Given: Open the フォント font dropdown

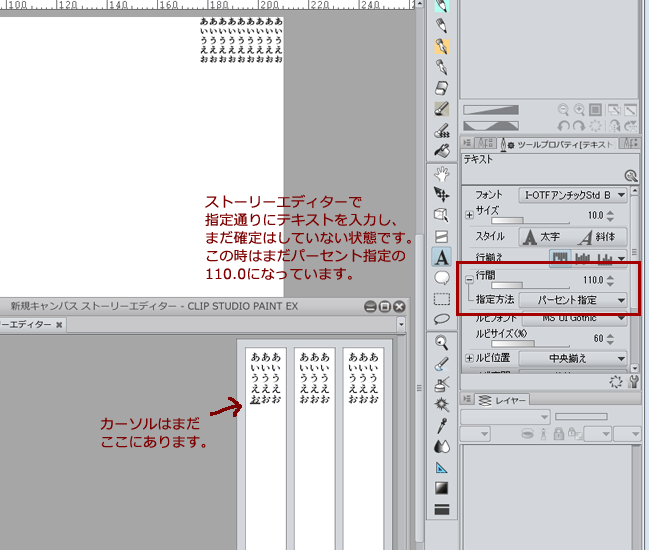Looking at the screenshot, I should pos(572,195).
